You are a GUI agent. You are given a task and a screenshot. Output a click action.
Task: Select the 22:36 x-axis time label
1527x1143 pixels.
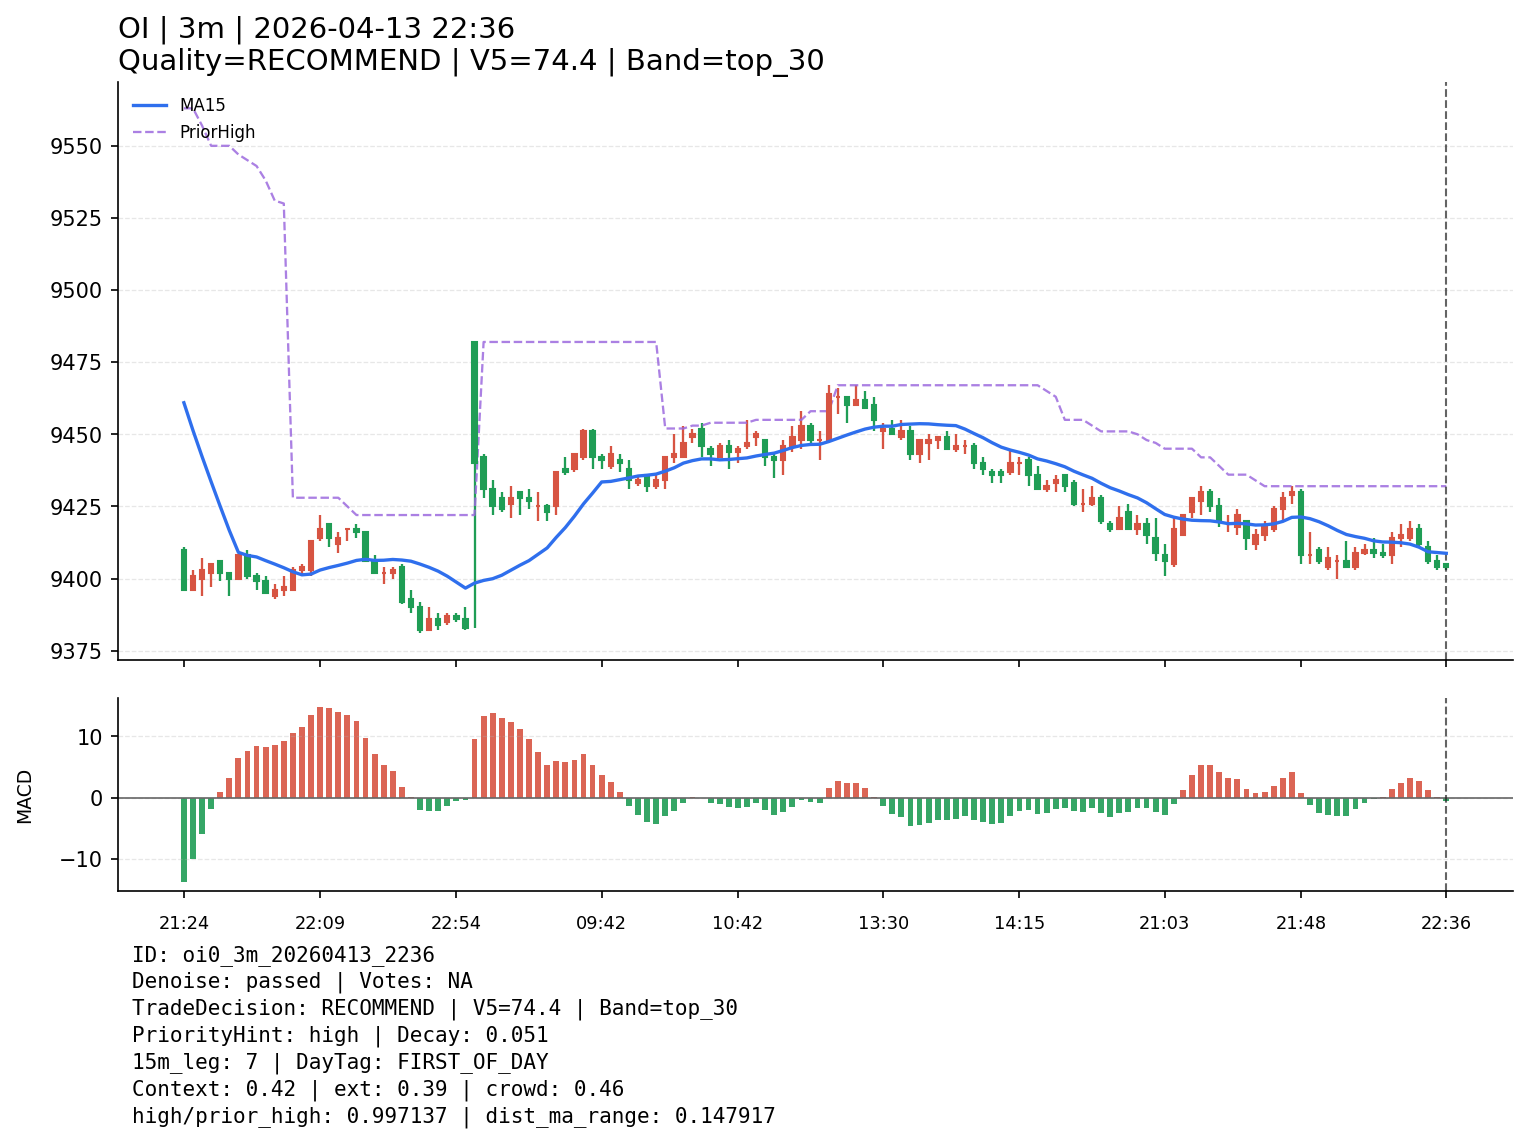coord(1446,923)
